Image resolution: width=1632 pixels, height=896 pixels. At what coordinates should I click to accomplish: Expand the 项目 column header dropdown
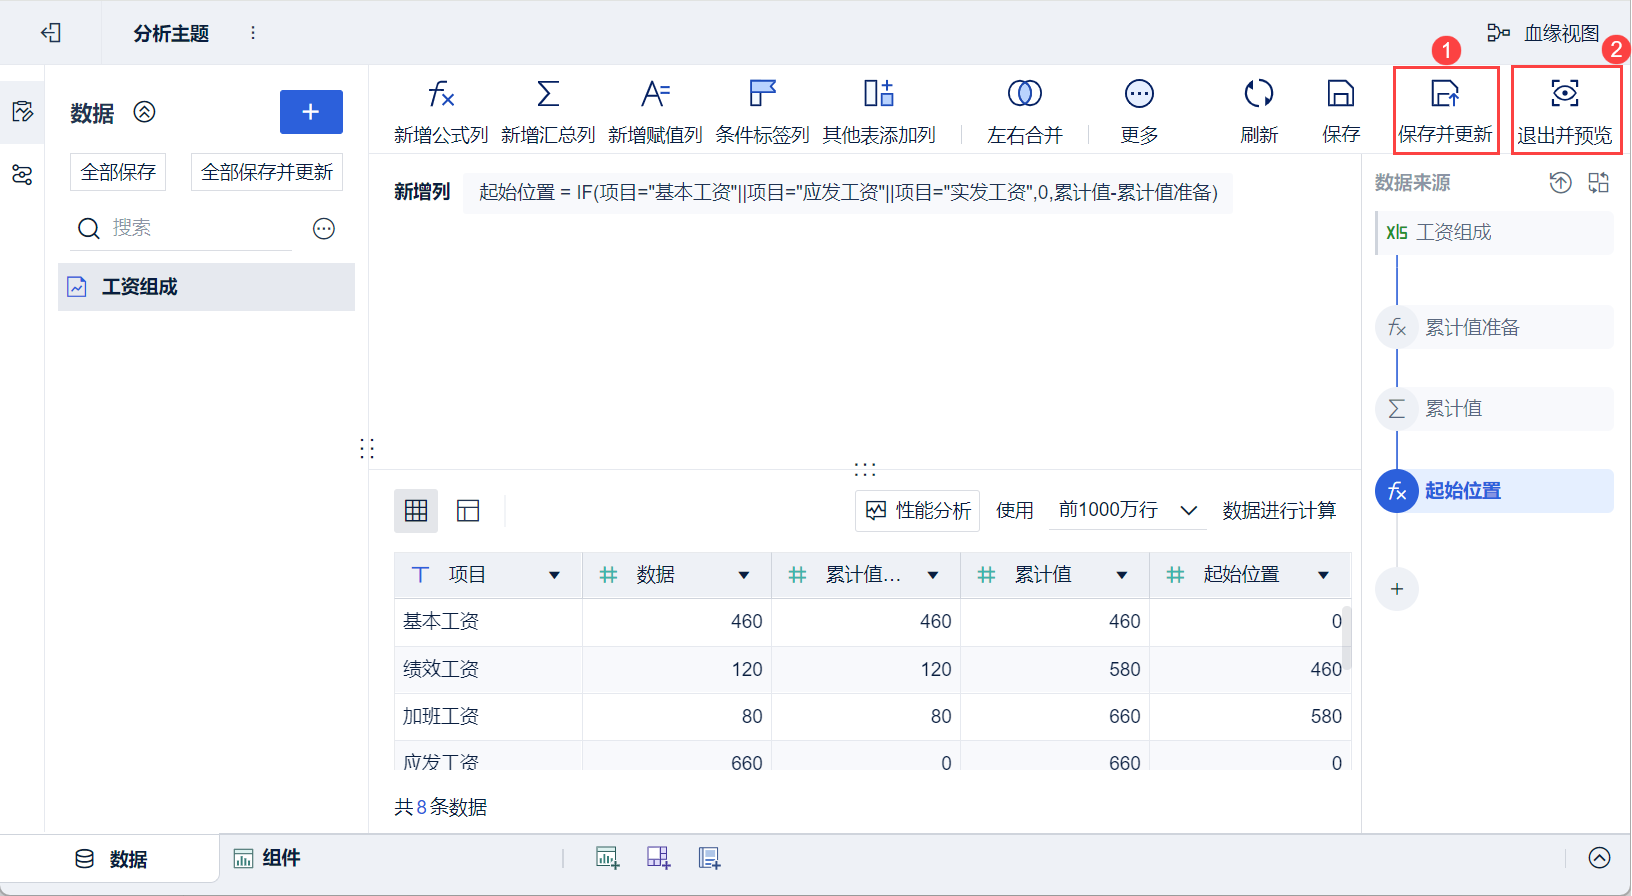click(x=554, y=575)
